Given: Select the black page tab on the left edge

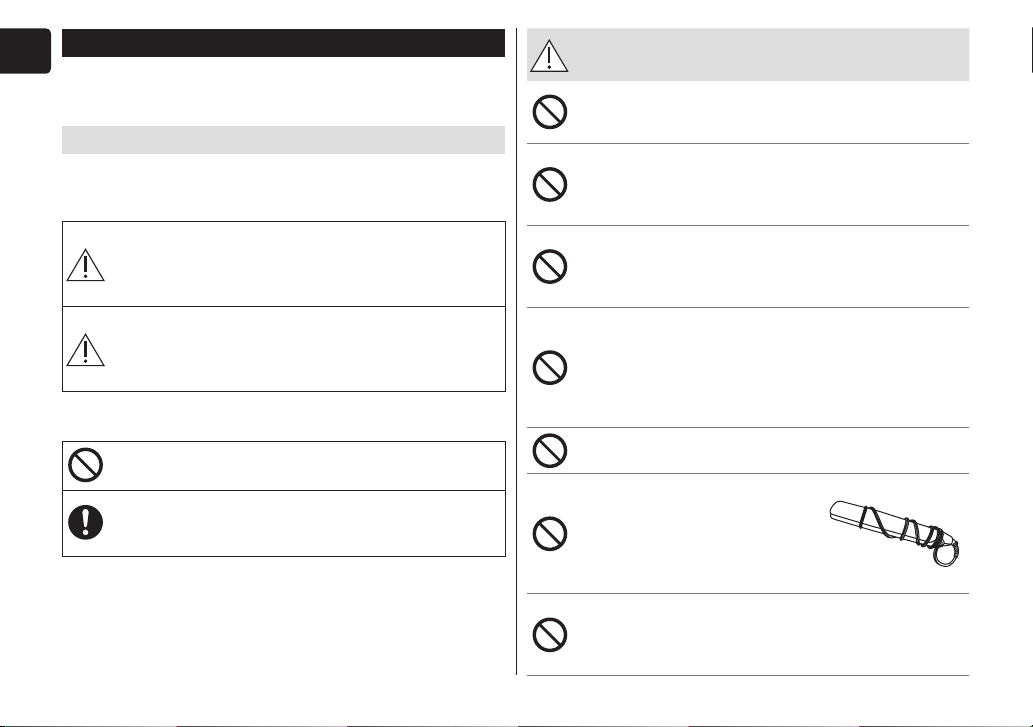Looking at the screenshot, I should tap(25, 51).
